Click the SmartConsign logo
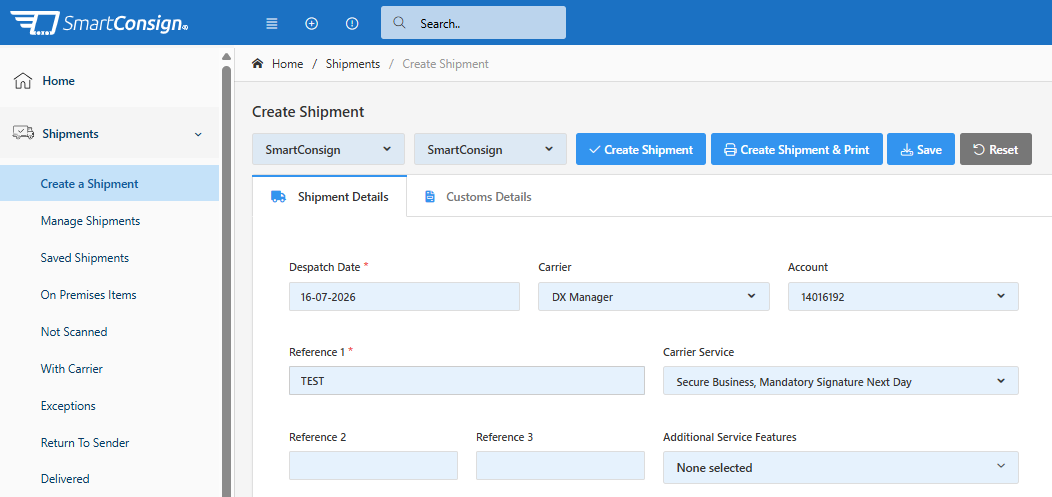1052x497 pixels. click(x=99, y=23)
